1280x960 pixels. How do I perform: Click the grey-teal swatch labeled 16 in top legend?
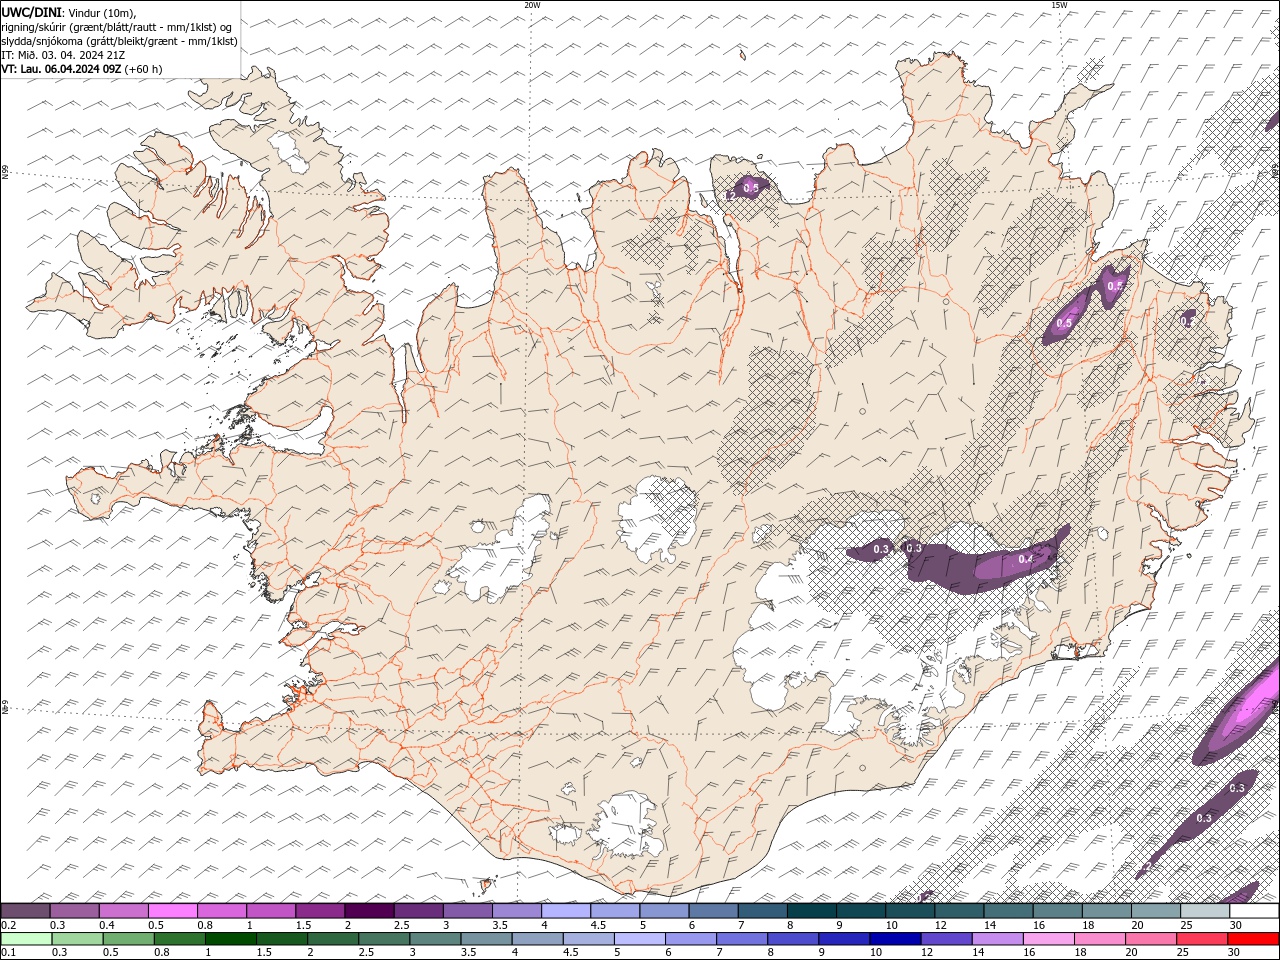pyautogui.click(x=1056, y=911)
